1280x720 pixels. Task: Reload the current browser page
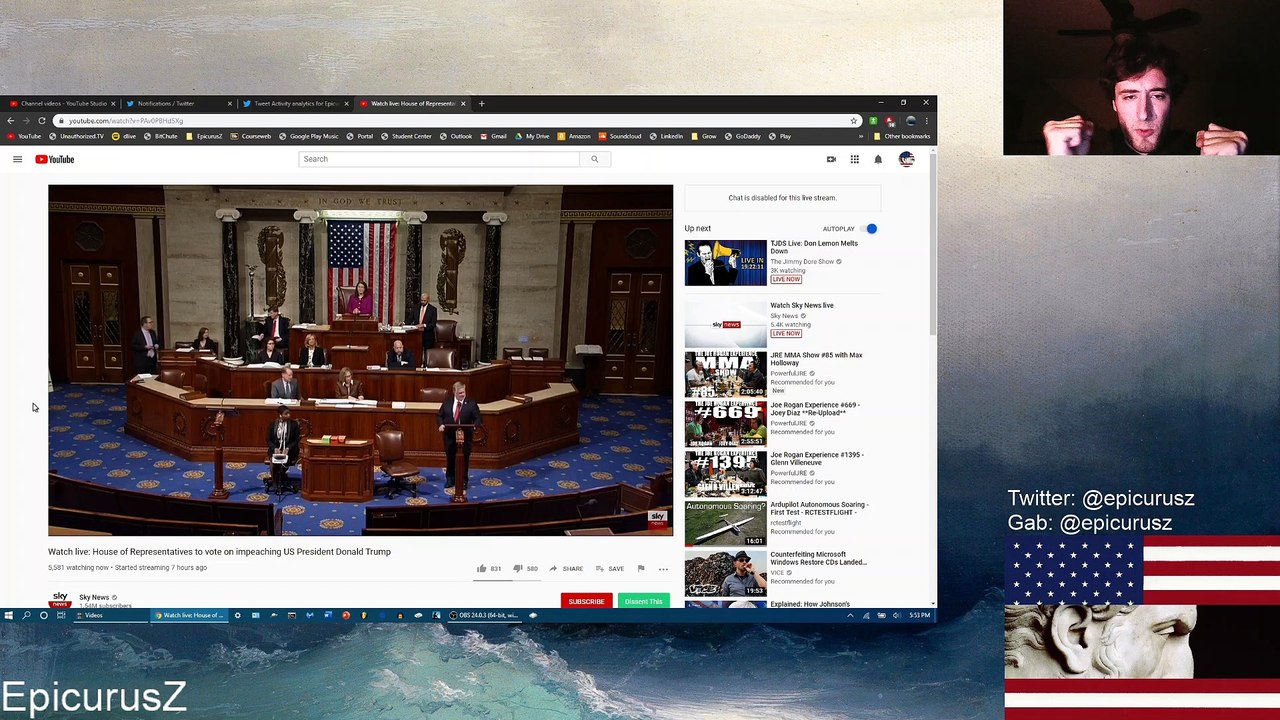coord(42,121)
